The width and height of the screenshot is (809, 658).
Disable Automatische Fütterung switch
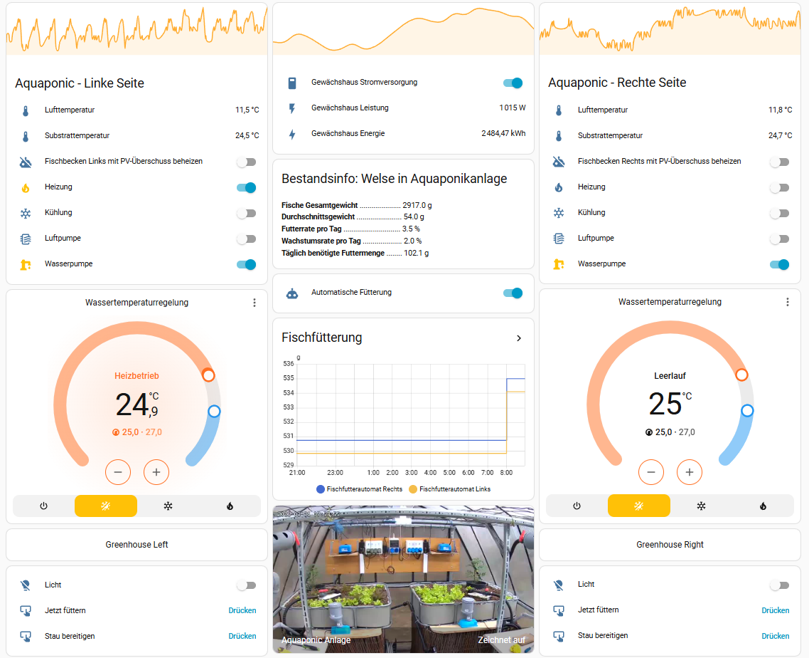coord(513,293)
